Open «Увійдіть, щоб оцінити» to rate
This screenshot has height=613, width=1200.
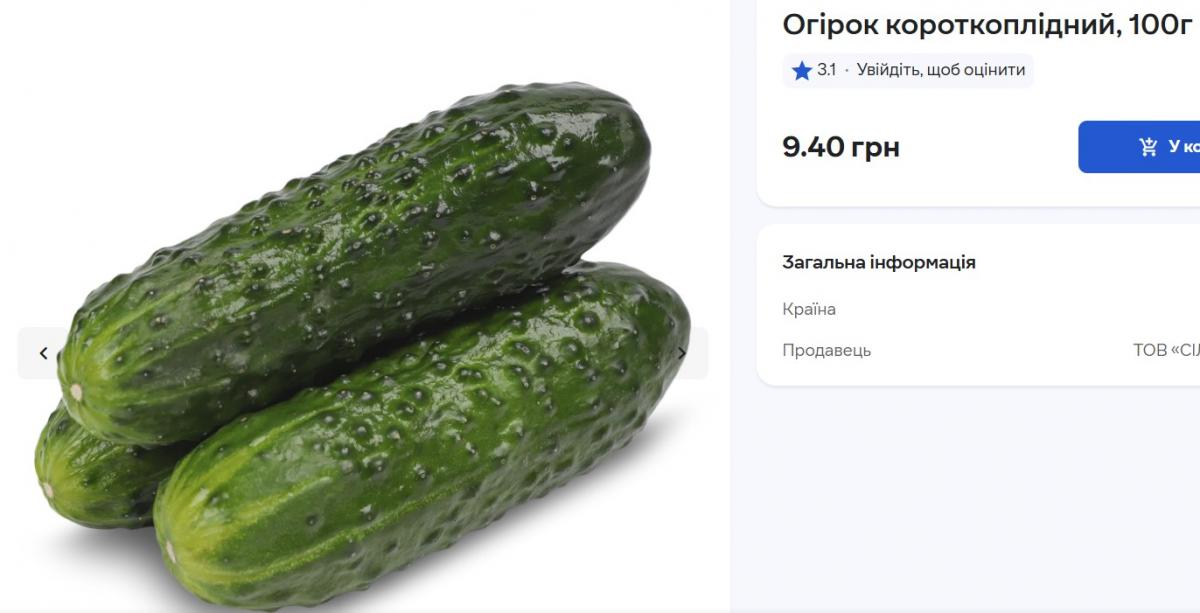(x=942, y=70)
